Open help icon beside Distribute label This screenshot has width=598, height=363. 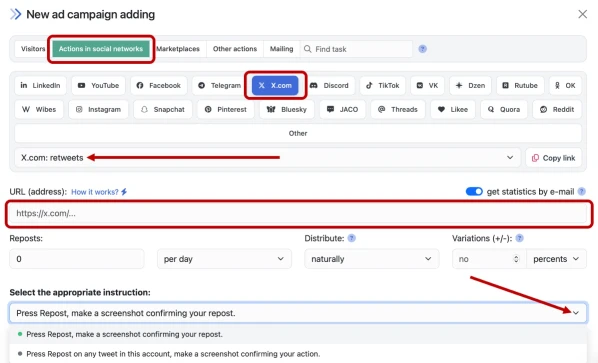(x=352, y=238)
